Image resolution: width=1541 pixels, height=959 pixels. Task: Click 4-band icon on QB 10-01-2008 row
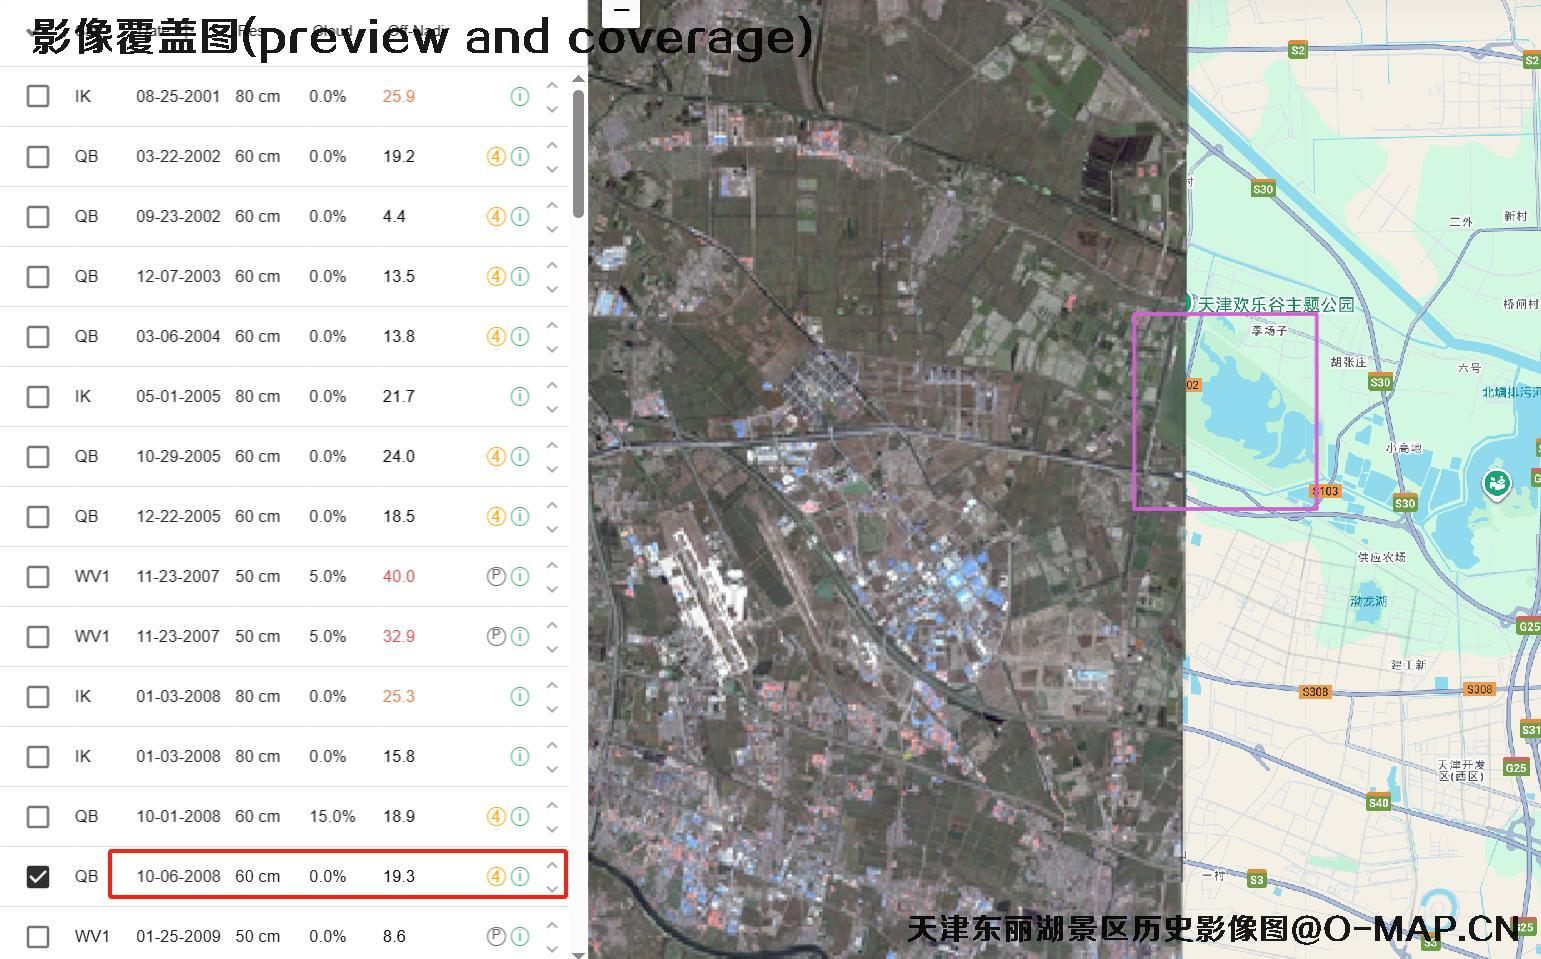(496, 817)
